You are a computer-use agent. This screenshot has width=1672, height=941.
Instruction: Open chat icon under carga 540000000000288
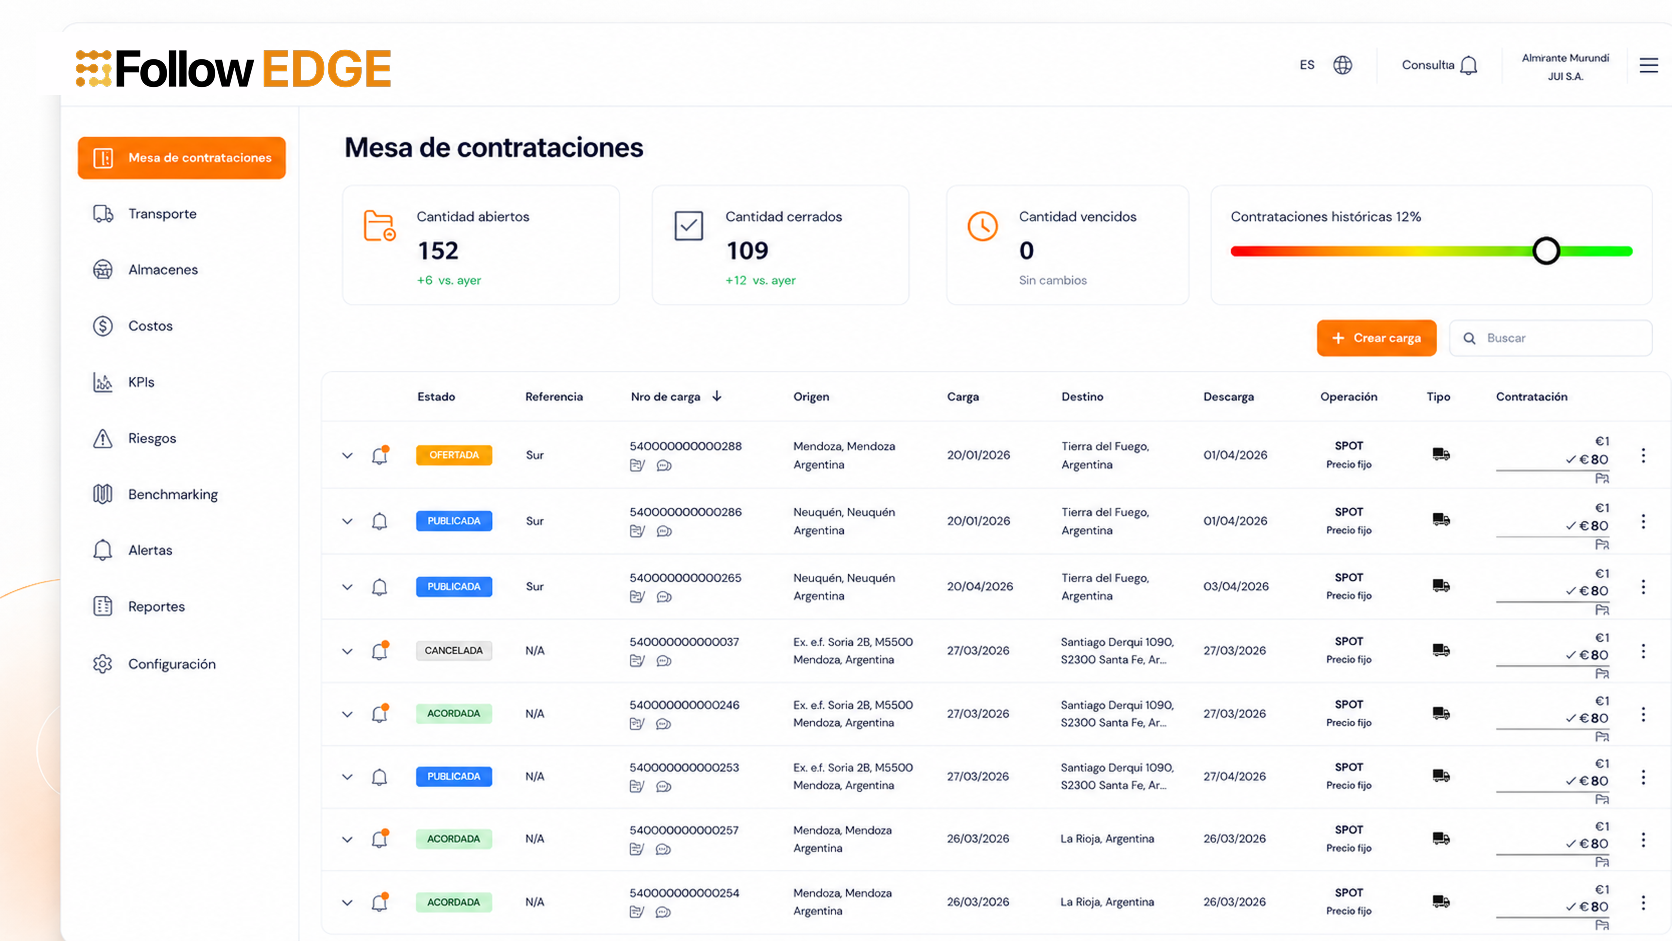[x=664, y=465]
